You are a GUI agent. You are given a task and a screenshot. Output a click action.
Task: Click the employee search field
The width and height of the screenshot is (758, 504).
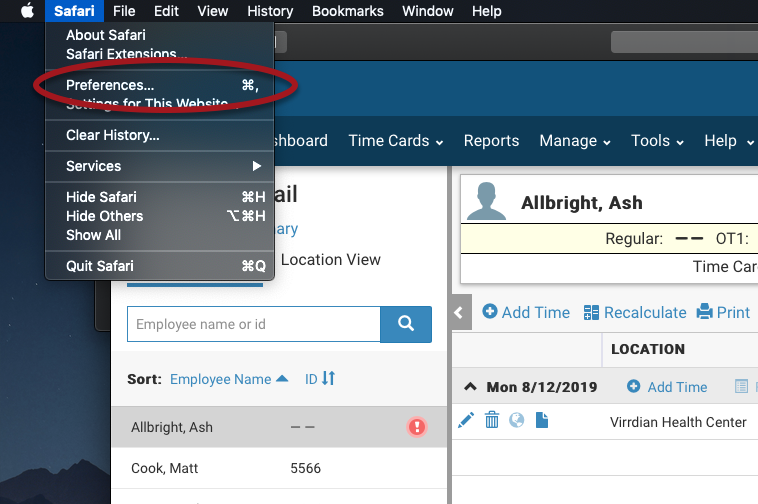coord(254,324)
